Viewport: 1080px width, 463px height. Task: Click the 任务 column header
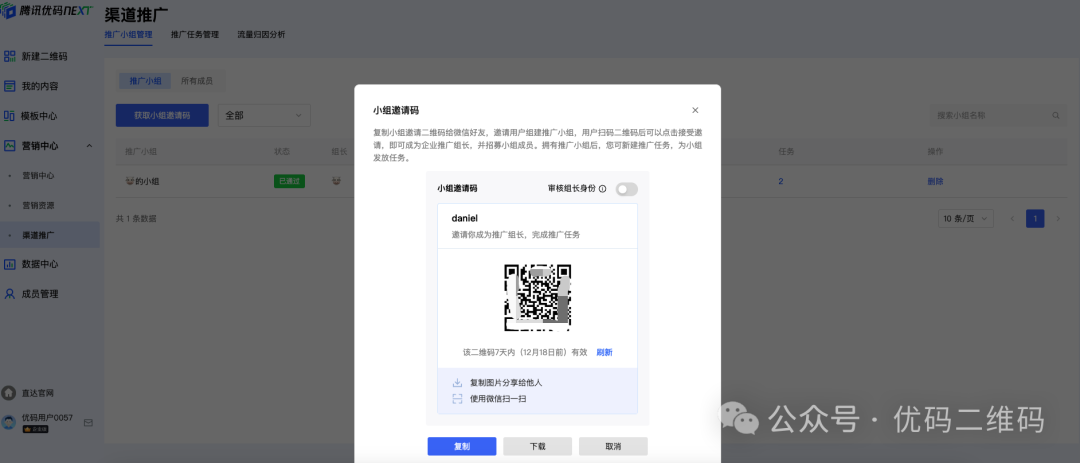[786, 151]
